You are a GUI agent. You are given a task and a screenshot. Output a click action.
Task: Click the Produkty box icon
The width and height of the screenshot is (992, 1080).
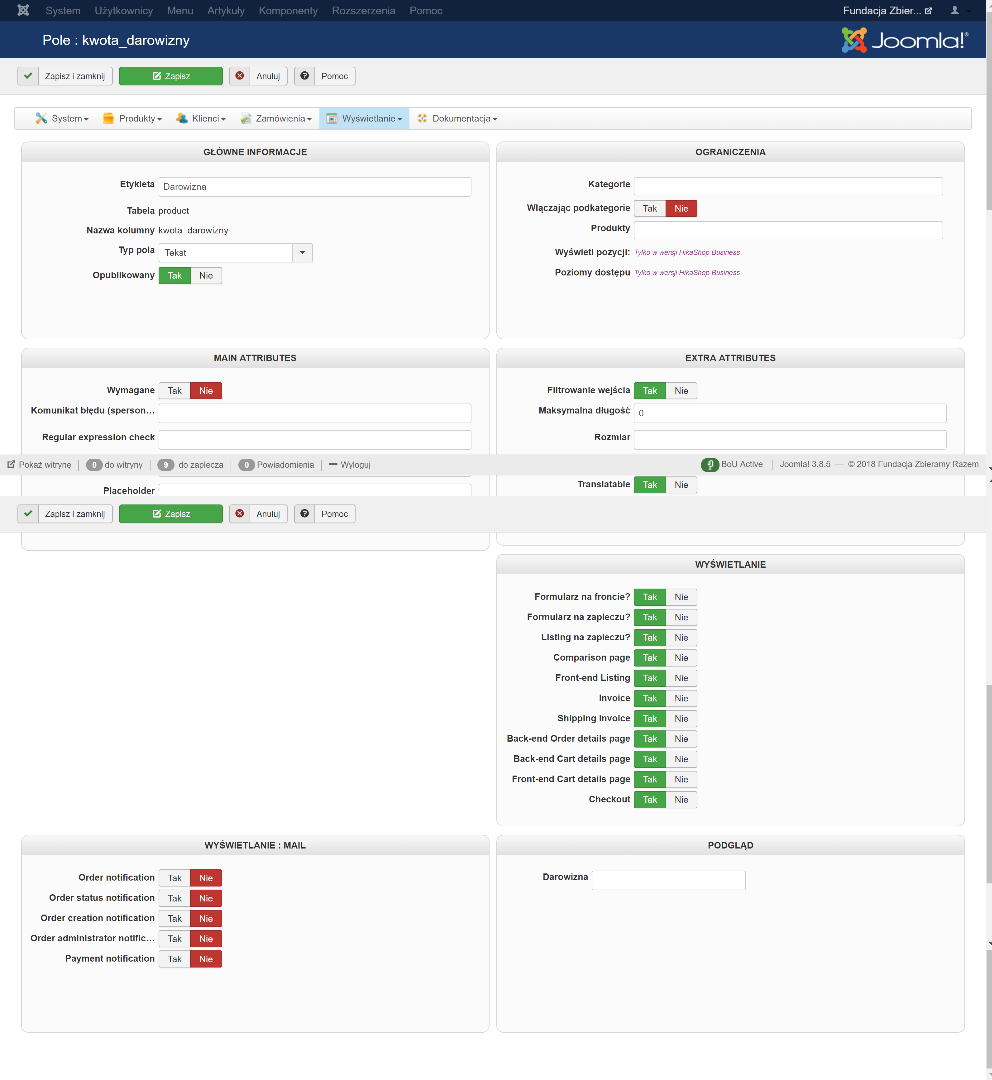pyautogui.click(x=108, y=118)
